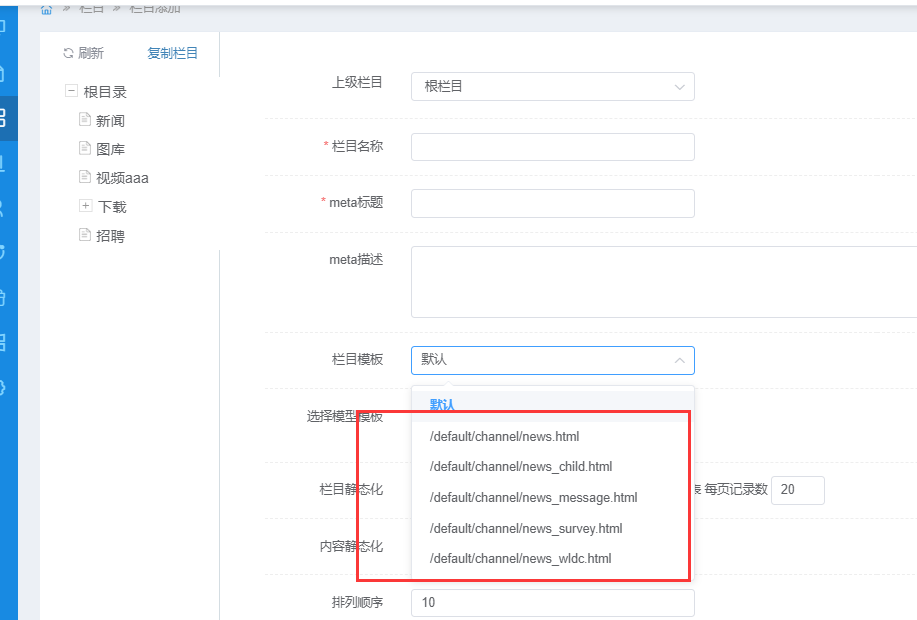917x620 pixels.
Task: Focus the 栏目名称 input field
Action: point(553,147)
